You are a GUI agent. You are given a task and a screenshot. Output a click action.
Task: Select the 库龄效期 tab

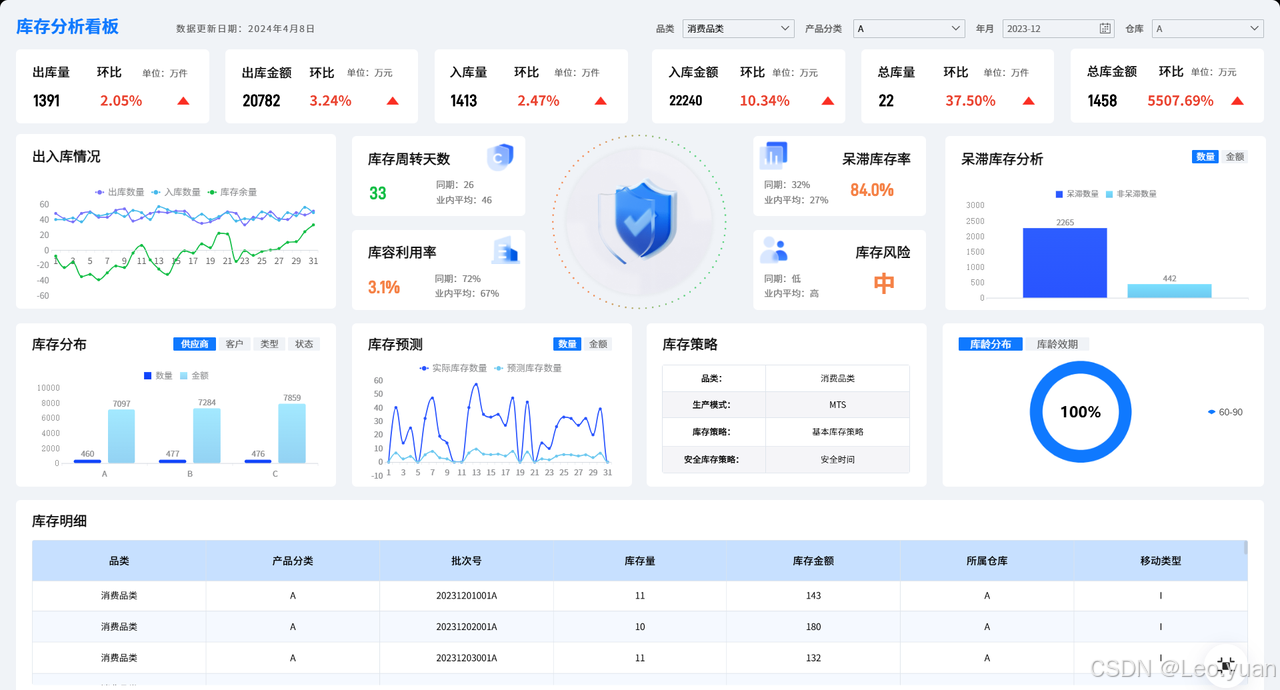pos(1057,344)
